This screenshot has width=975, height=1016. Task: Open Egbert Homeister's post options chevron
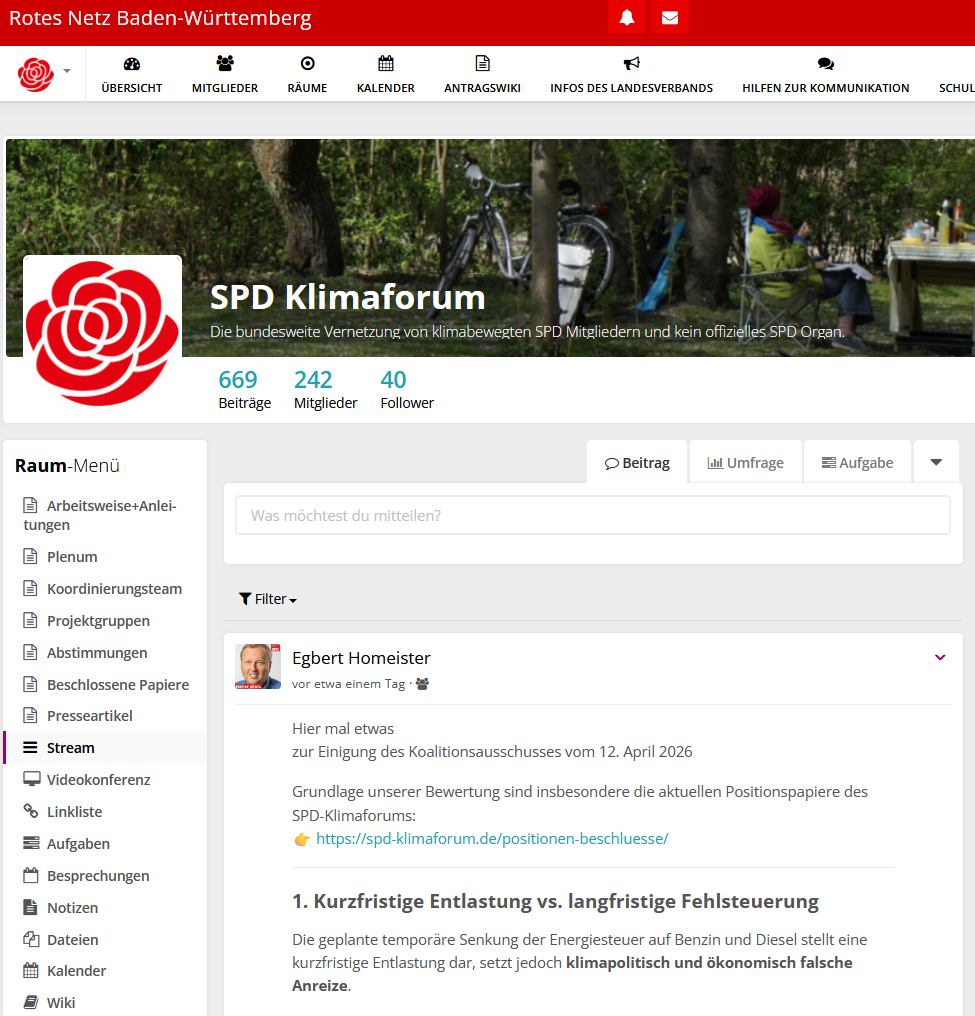(x=940, y=657)
